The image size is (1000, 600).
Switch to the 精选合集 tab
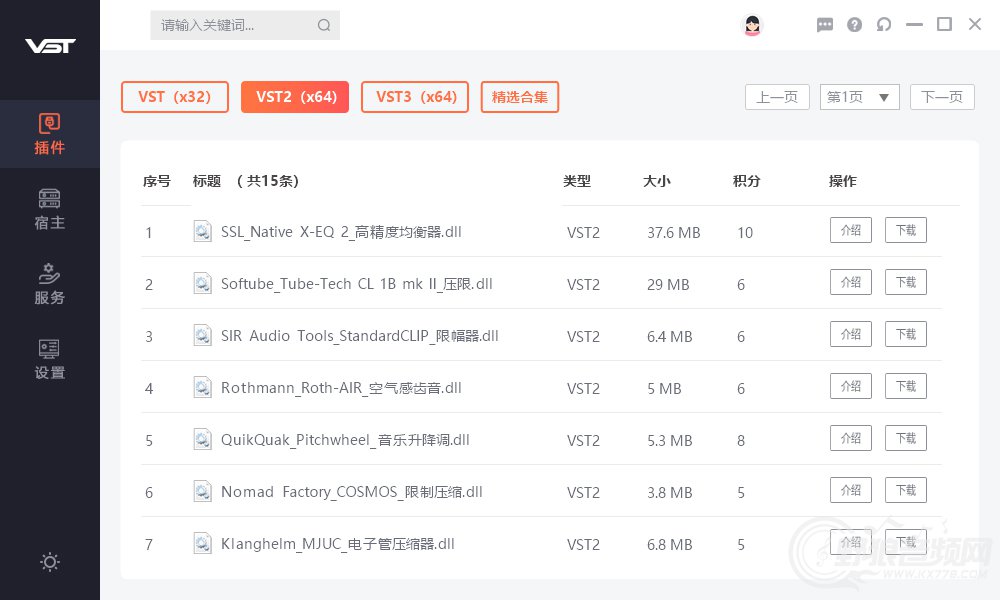pos(520,97)
